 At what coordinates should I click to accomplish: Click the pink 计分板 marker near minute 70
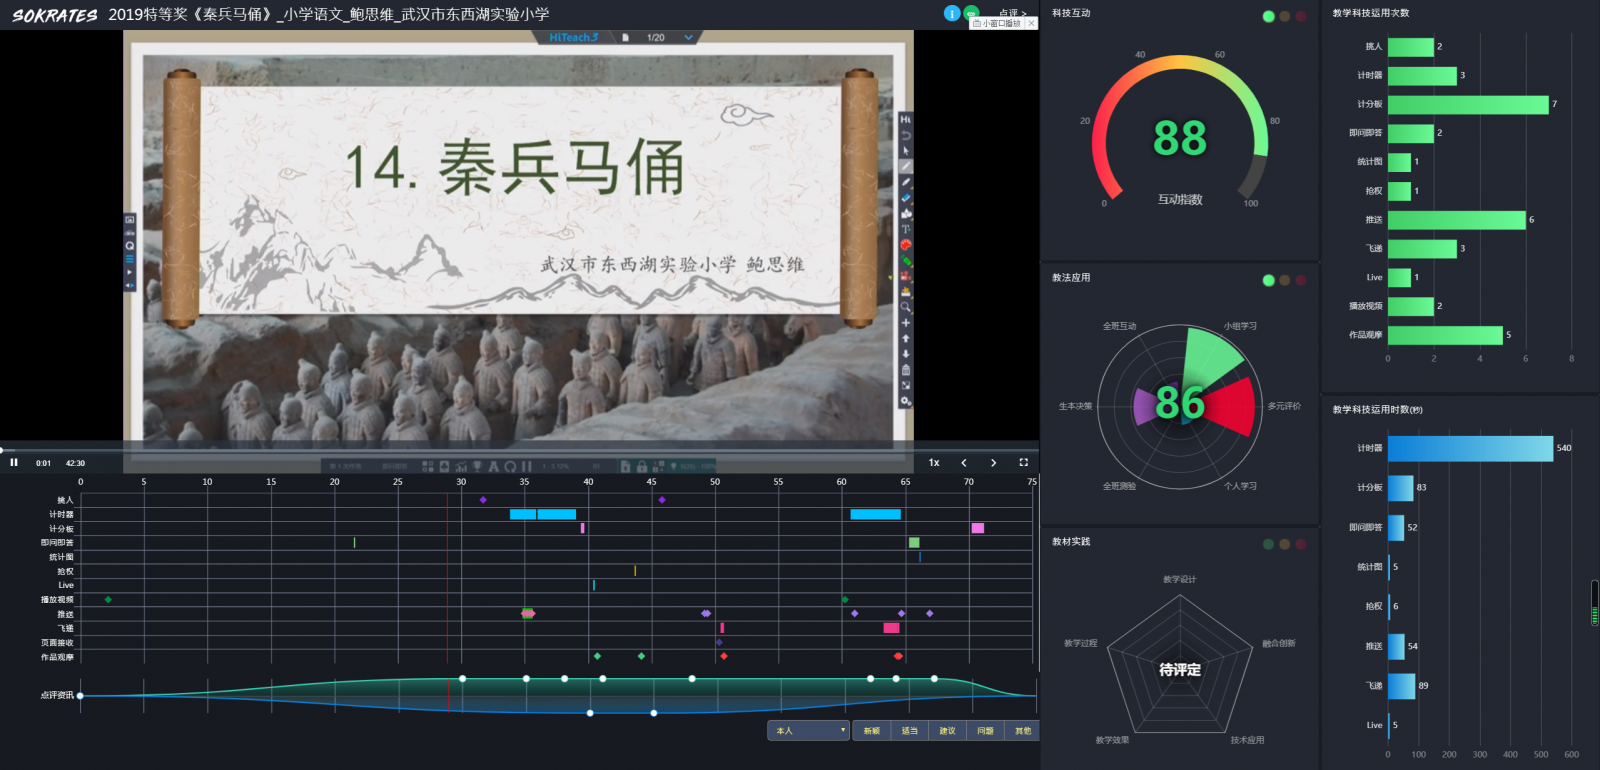coord(977,528)
